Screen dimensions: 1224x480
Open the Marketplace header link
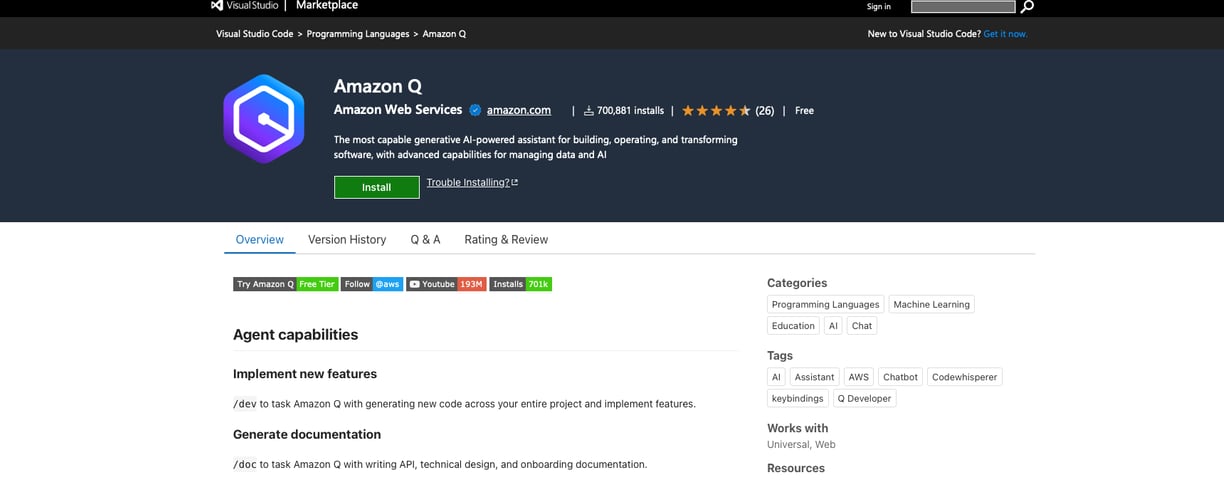point(327,5)
